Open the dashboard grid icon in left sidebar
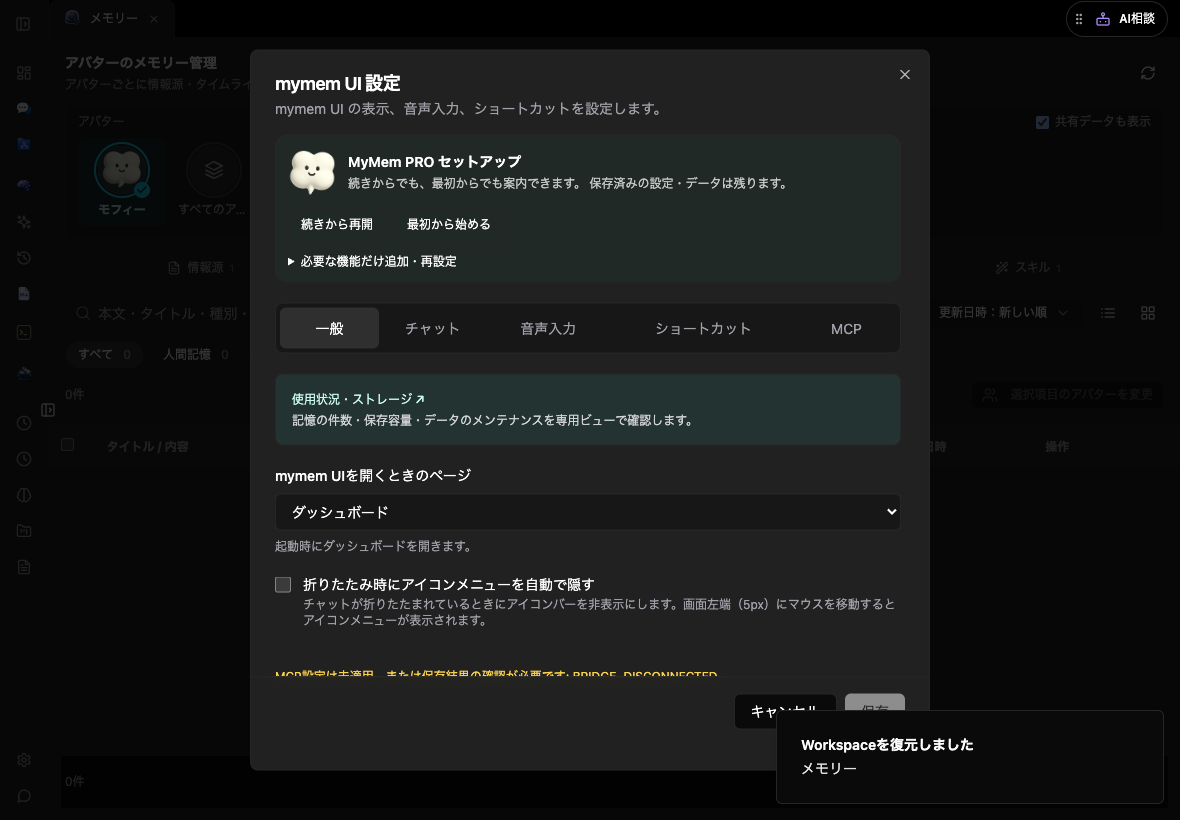 pyautogui.click(x=24, y=73)
